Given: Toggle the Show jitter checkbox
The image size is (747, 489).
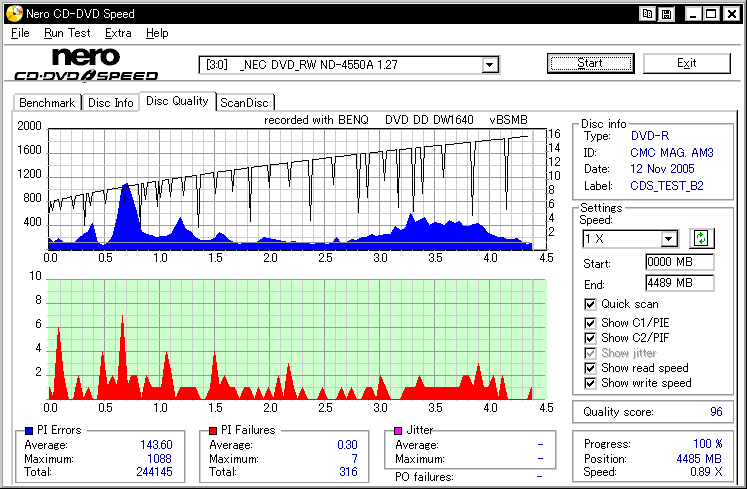Looking at the screenshot, I should [590, 353].
